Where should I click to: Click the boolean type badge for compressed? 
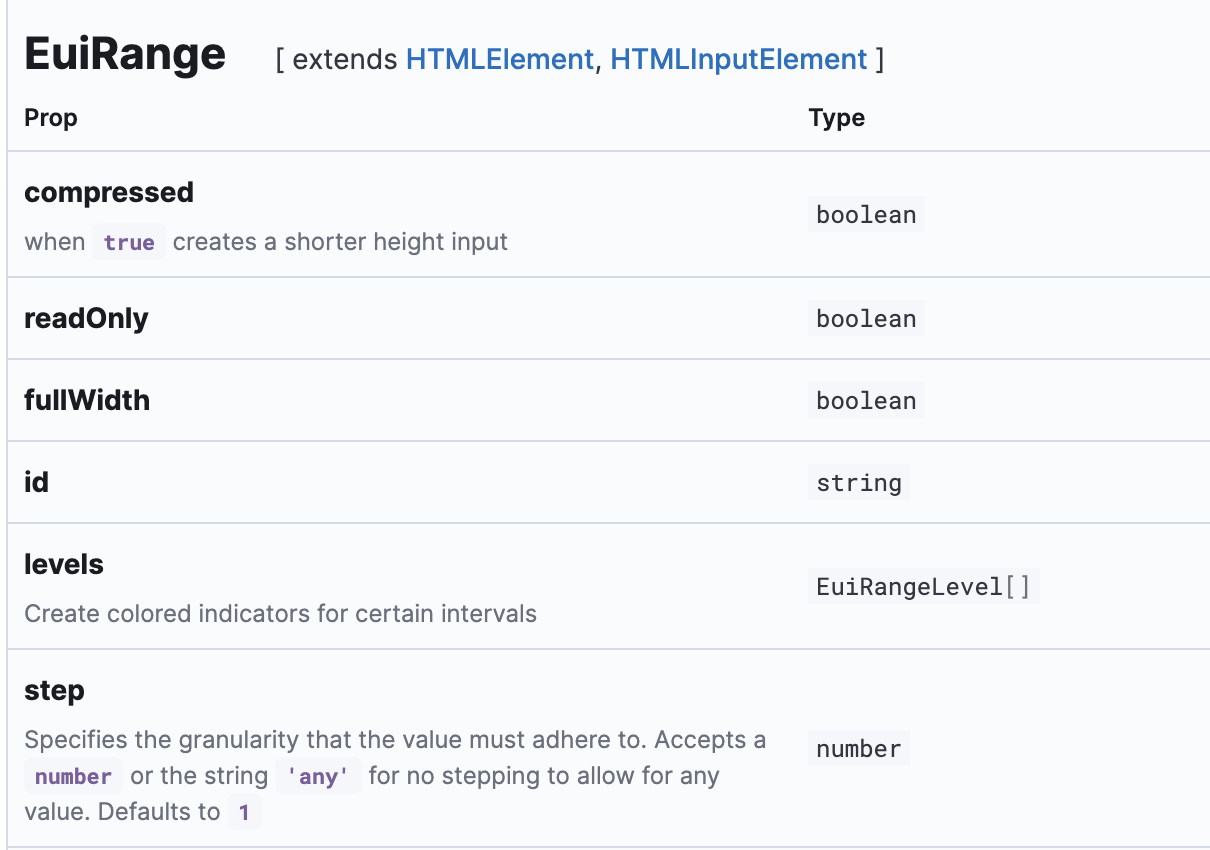[866, 214]
